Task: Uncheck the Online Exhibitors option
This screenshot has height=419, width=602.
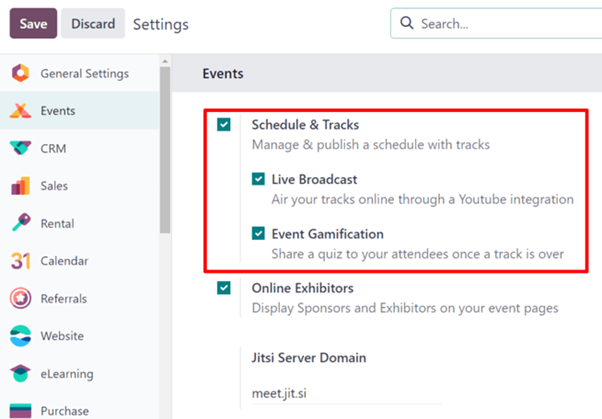Action: tap(224, 288)
